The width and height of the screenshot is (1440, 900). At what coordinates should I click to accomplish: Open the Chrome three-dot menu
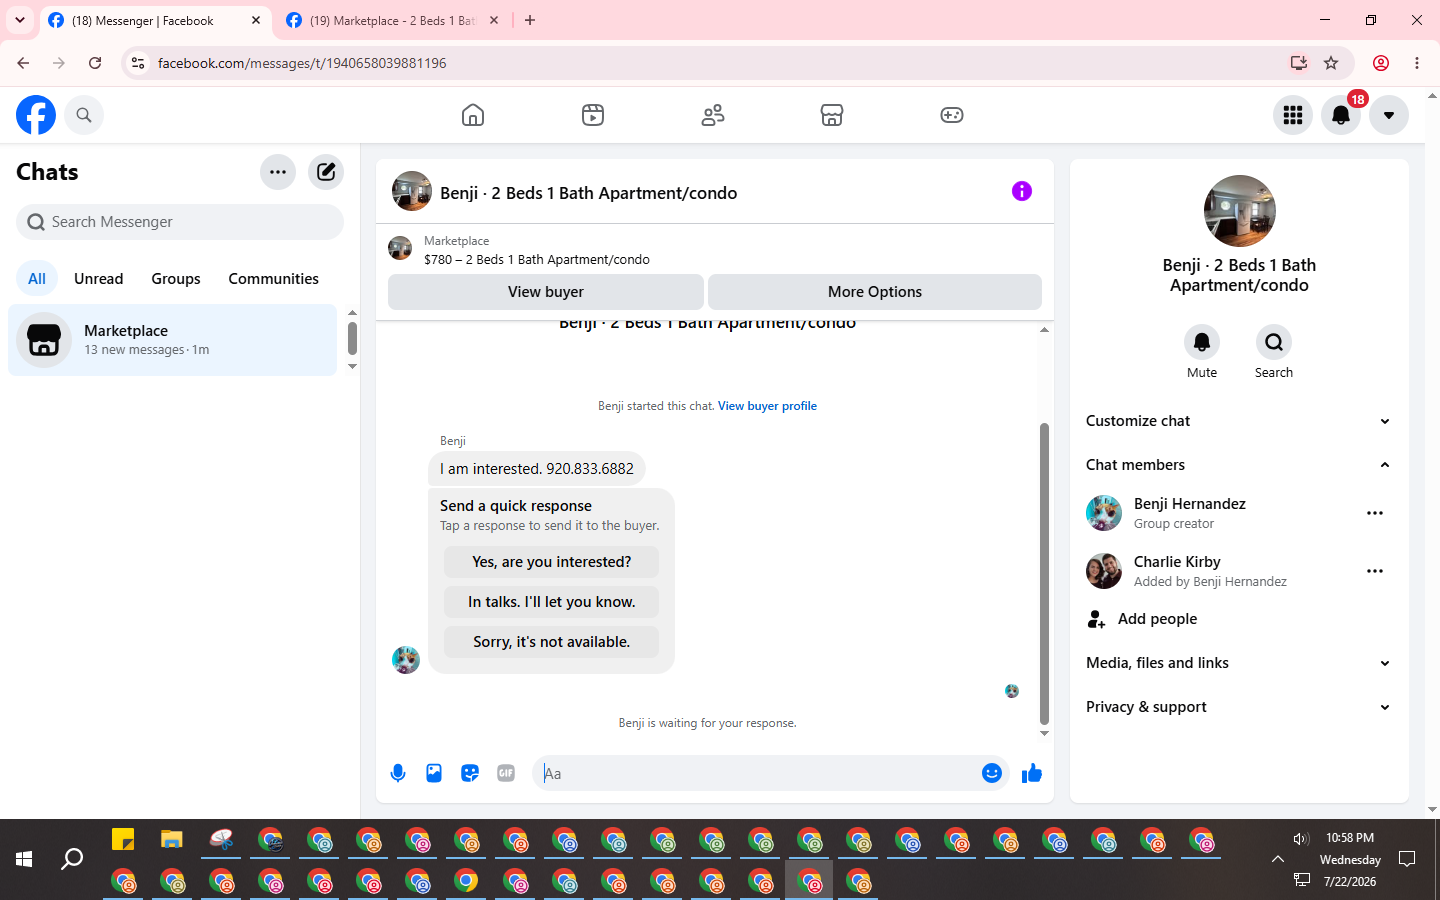coord(1417,63)
